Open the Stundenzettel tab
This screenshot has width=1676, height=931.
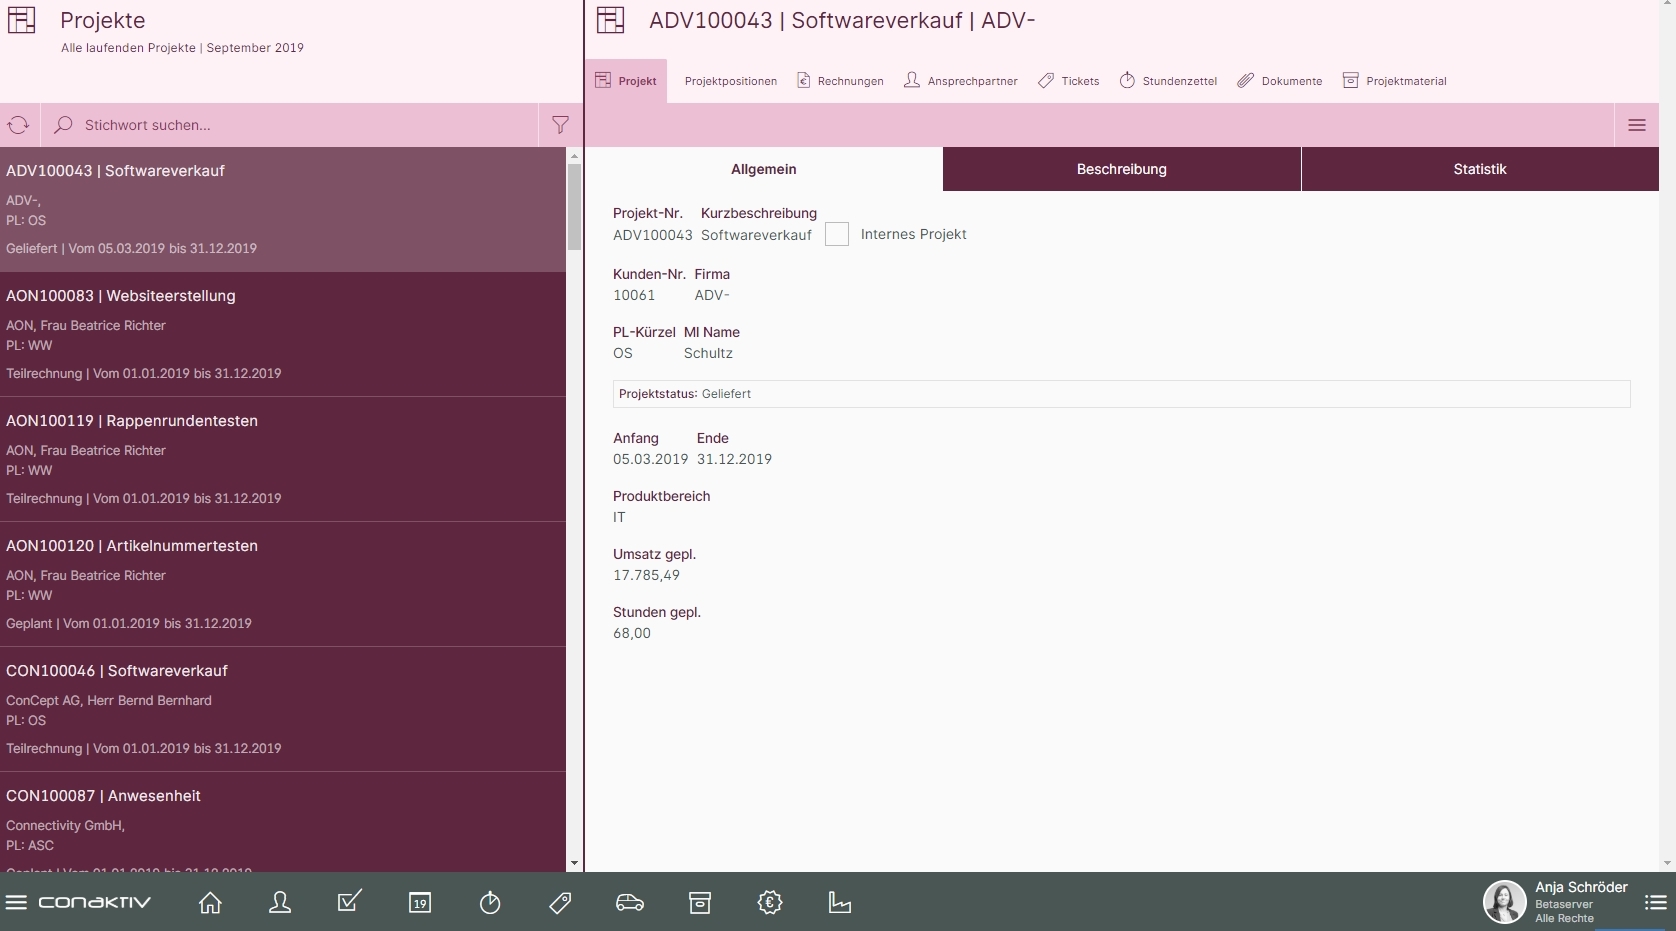pos(1168,81)
